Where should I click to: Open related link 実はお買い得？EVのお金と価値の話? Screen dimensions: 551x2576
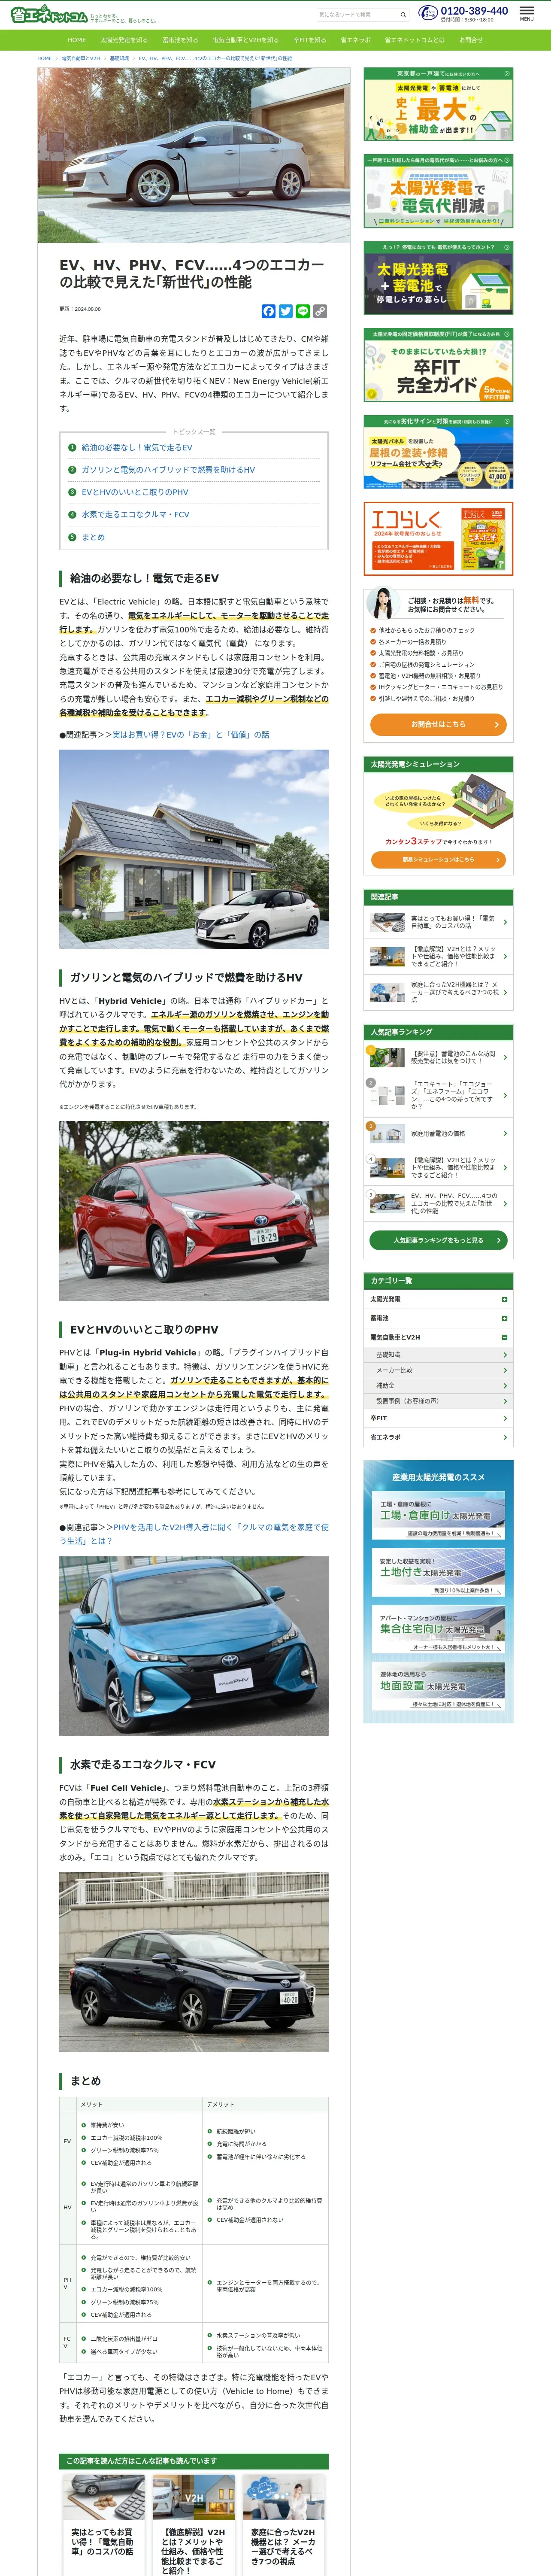(x=190, y=735)
